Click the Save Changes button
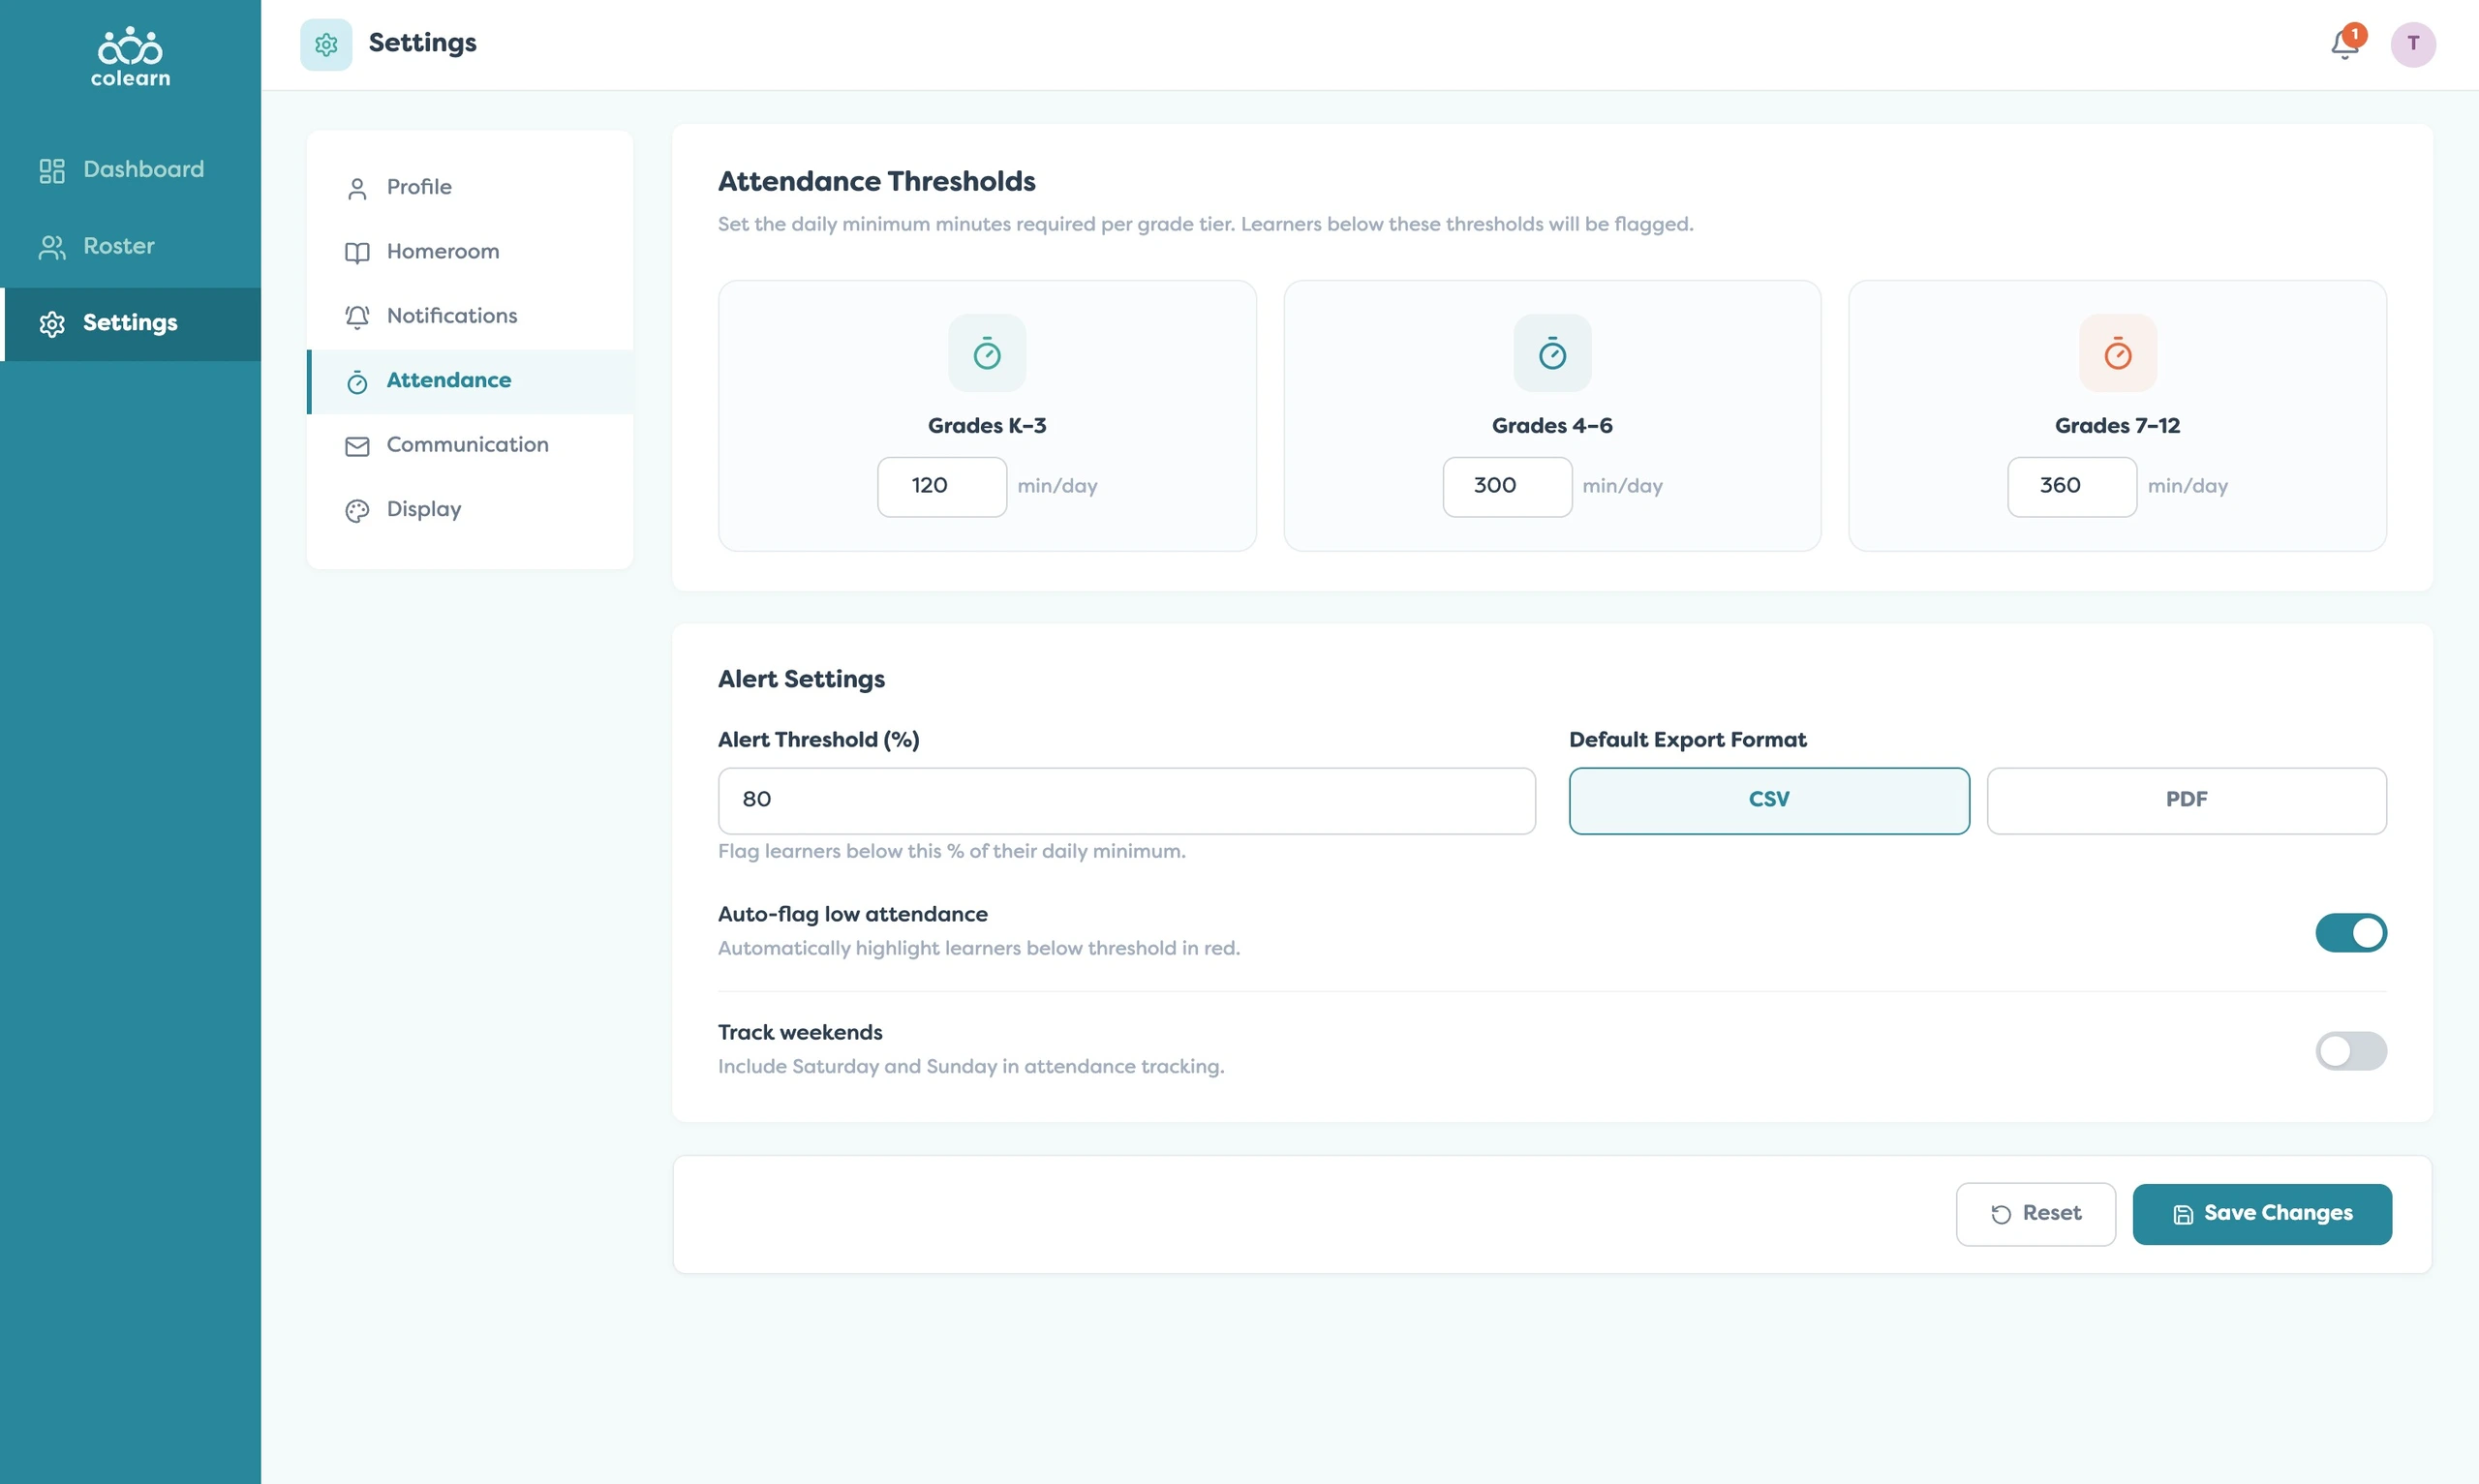The height and width of the screenshot is (1484, 2479). [2262, 1214]
